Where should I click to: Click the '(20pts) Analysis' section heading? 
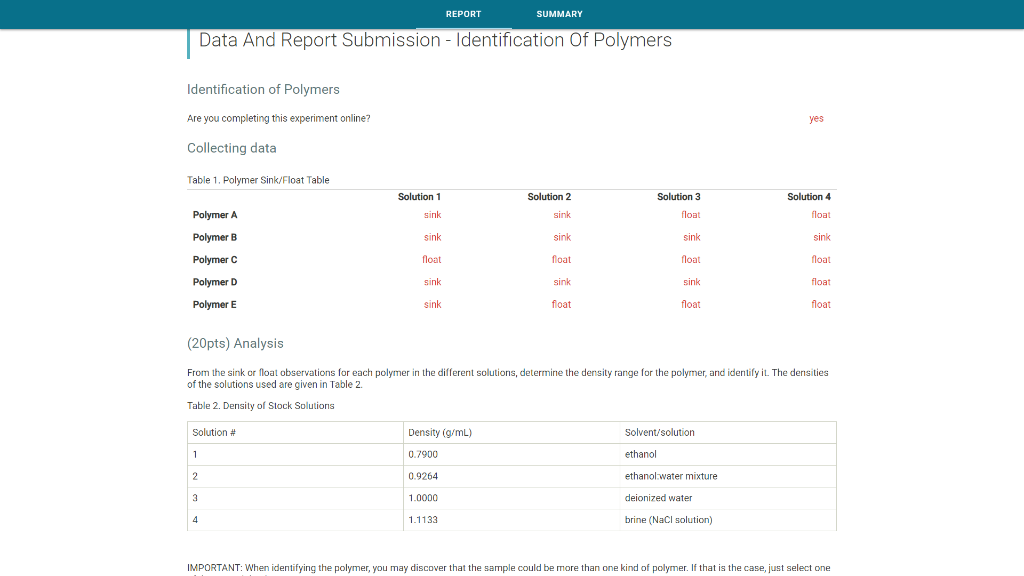click(234, 343)
